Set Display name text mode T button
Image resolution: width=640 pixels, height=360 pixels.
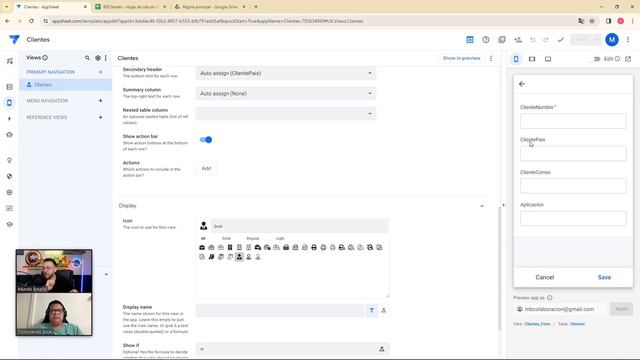[x=371, y=311]
